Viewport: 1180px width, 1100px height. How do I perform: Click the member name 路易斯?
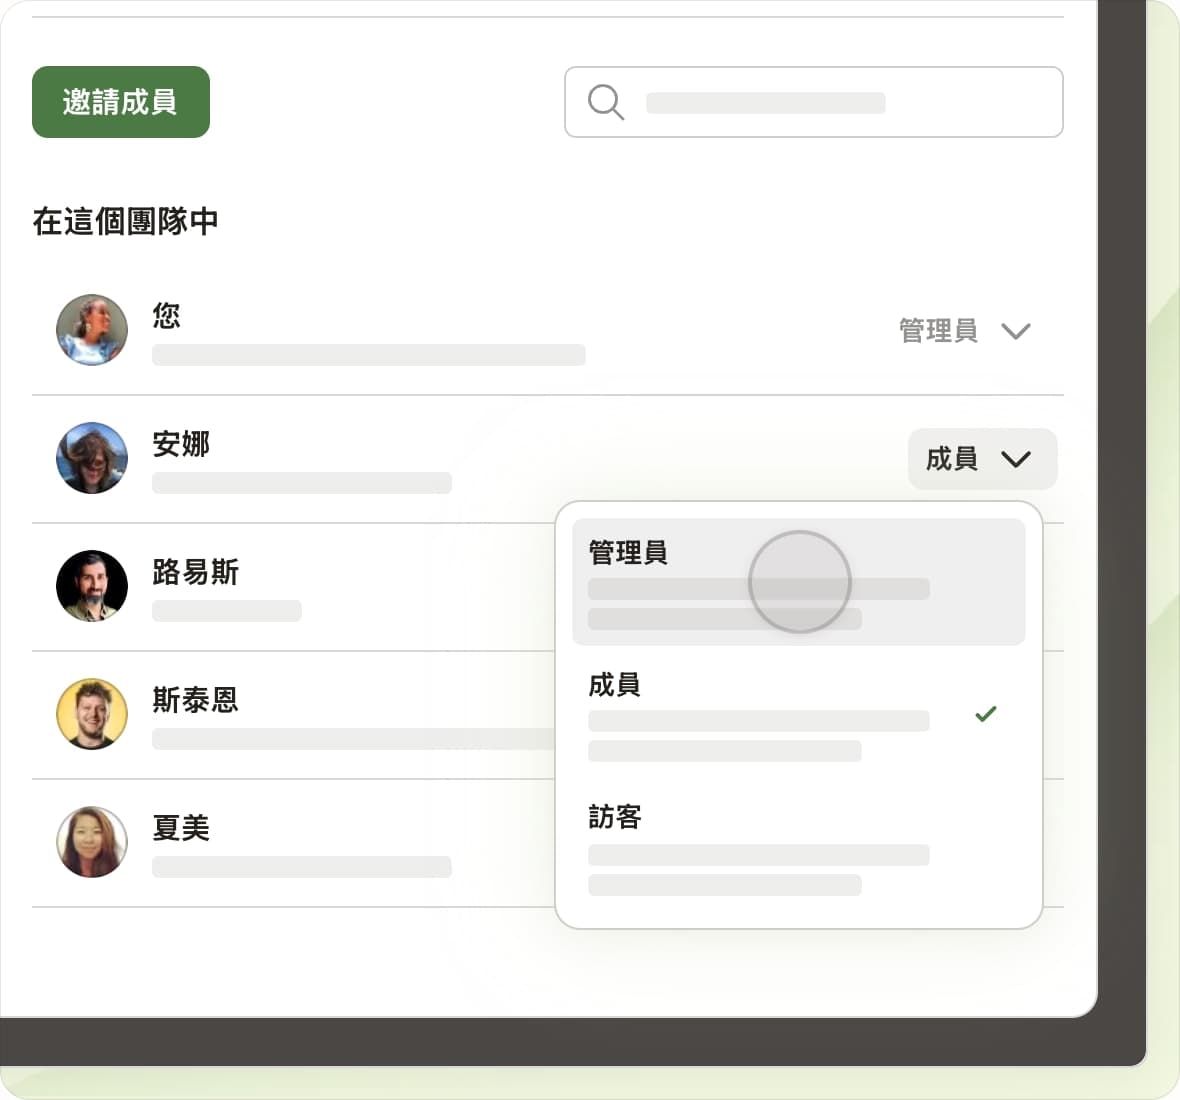[195, 572]
